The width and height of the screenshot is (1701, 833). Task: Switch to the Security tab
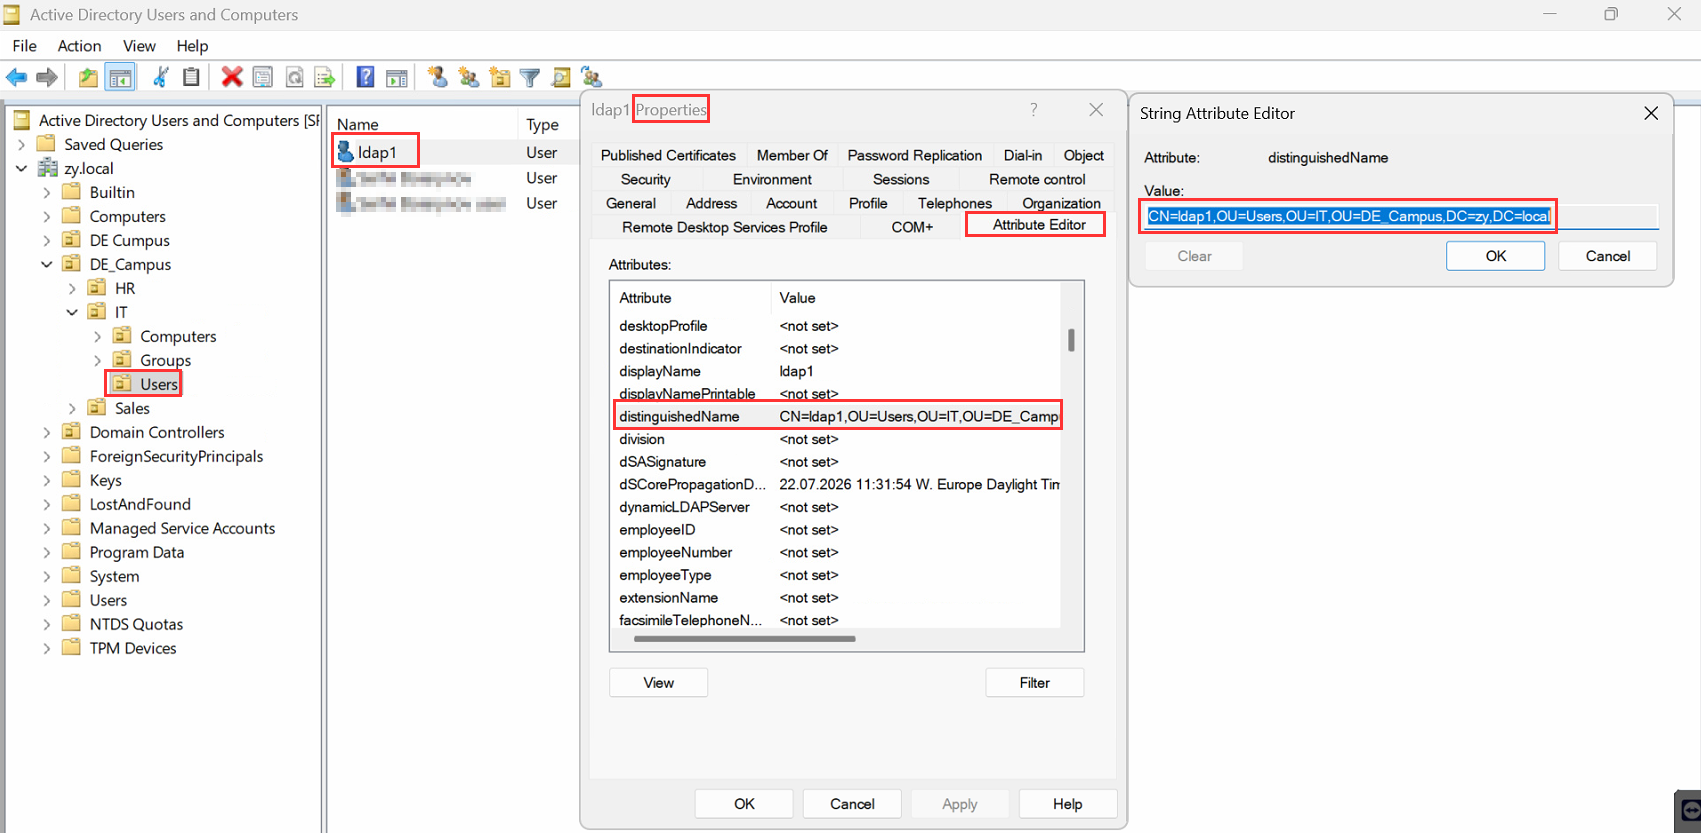tap(646, 179)
